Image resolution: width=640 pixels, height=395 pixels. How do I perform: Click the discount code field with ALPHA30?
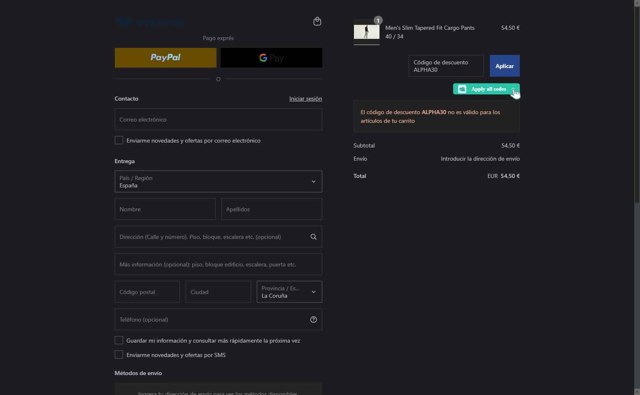point(446,66)
